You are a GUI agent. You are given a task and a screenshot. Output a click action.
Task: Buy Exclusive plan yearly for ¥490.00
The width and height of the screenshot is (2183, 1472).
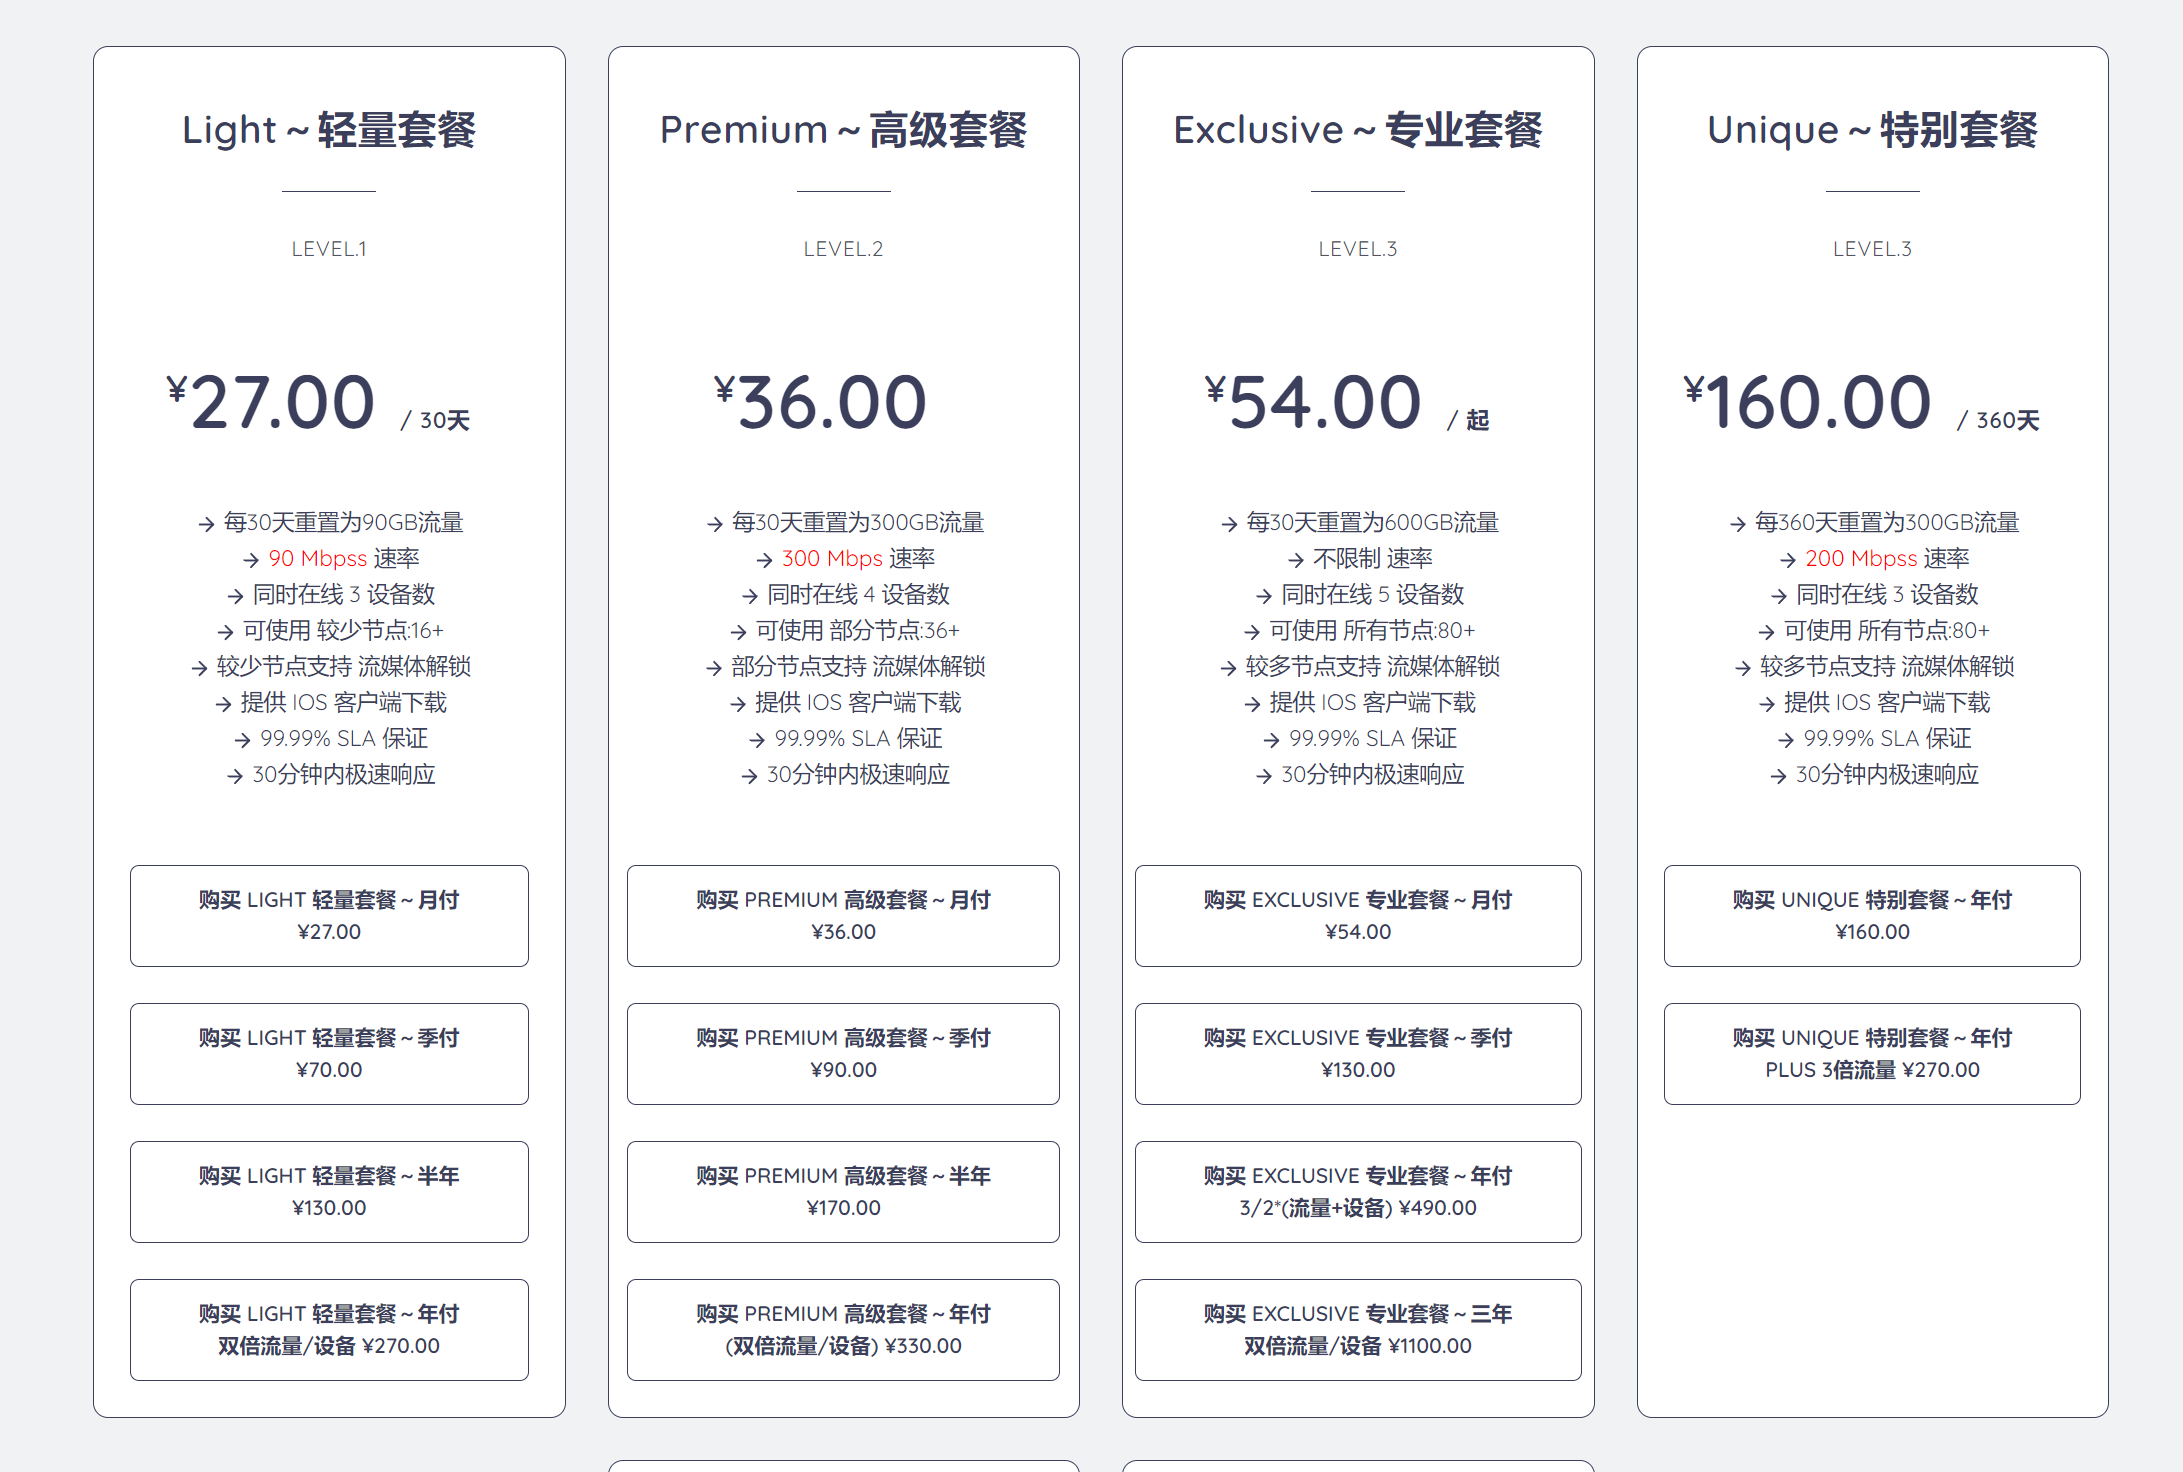point(1358,1191)
